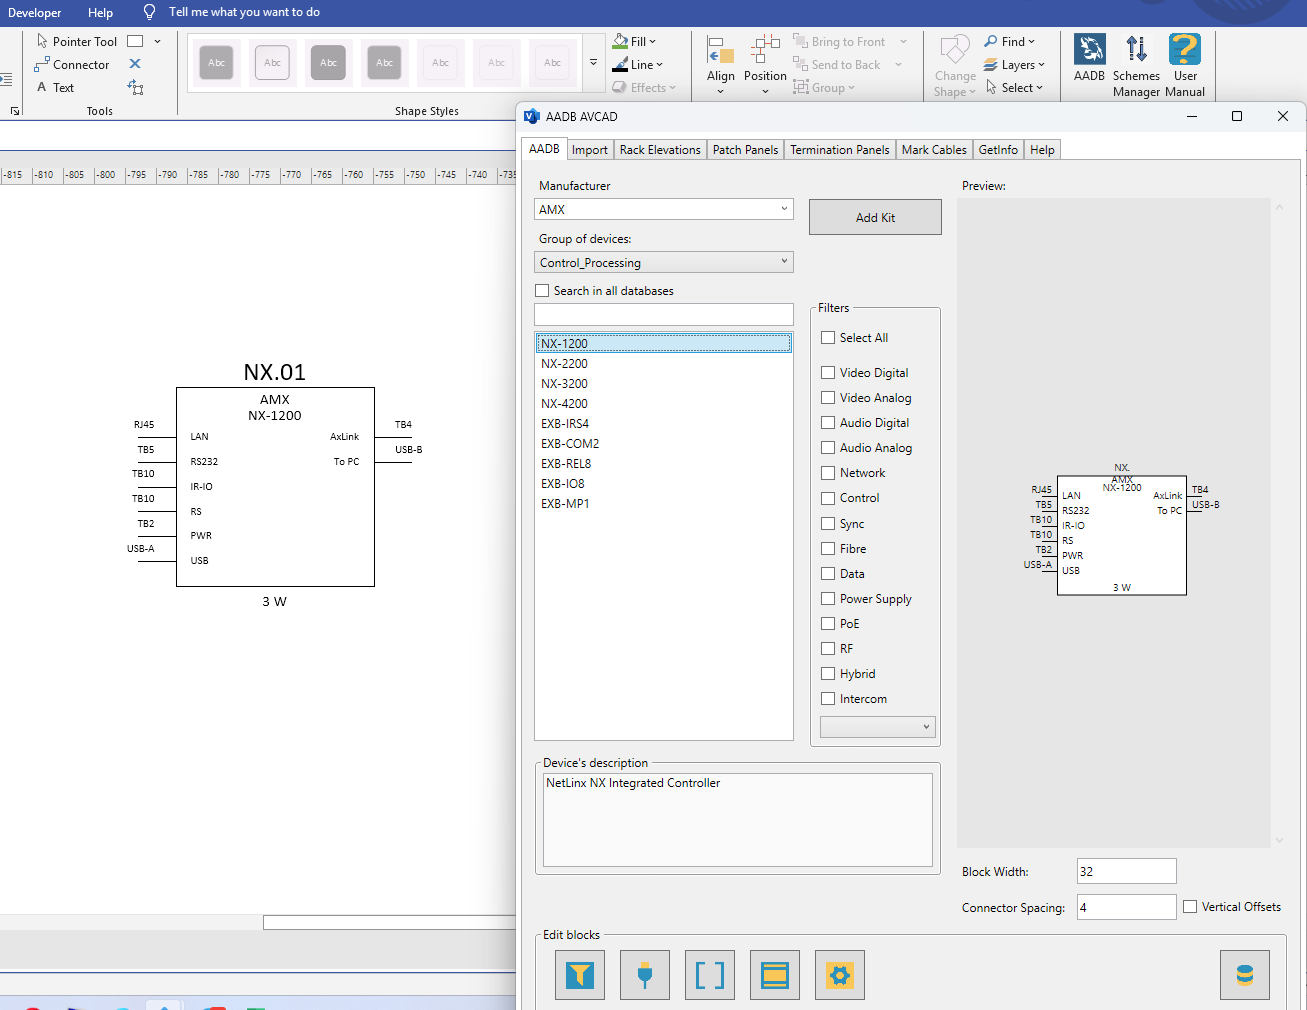Click the database icon at bottom right
This screenshot has width=1307, height=1010.
coord(1245,975)
